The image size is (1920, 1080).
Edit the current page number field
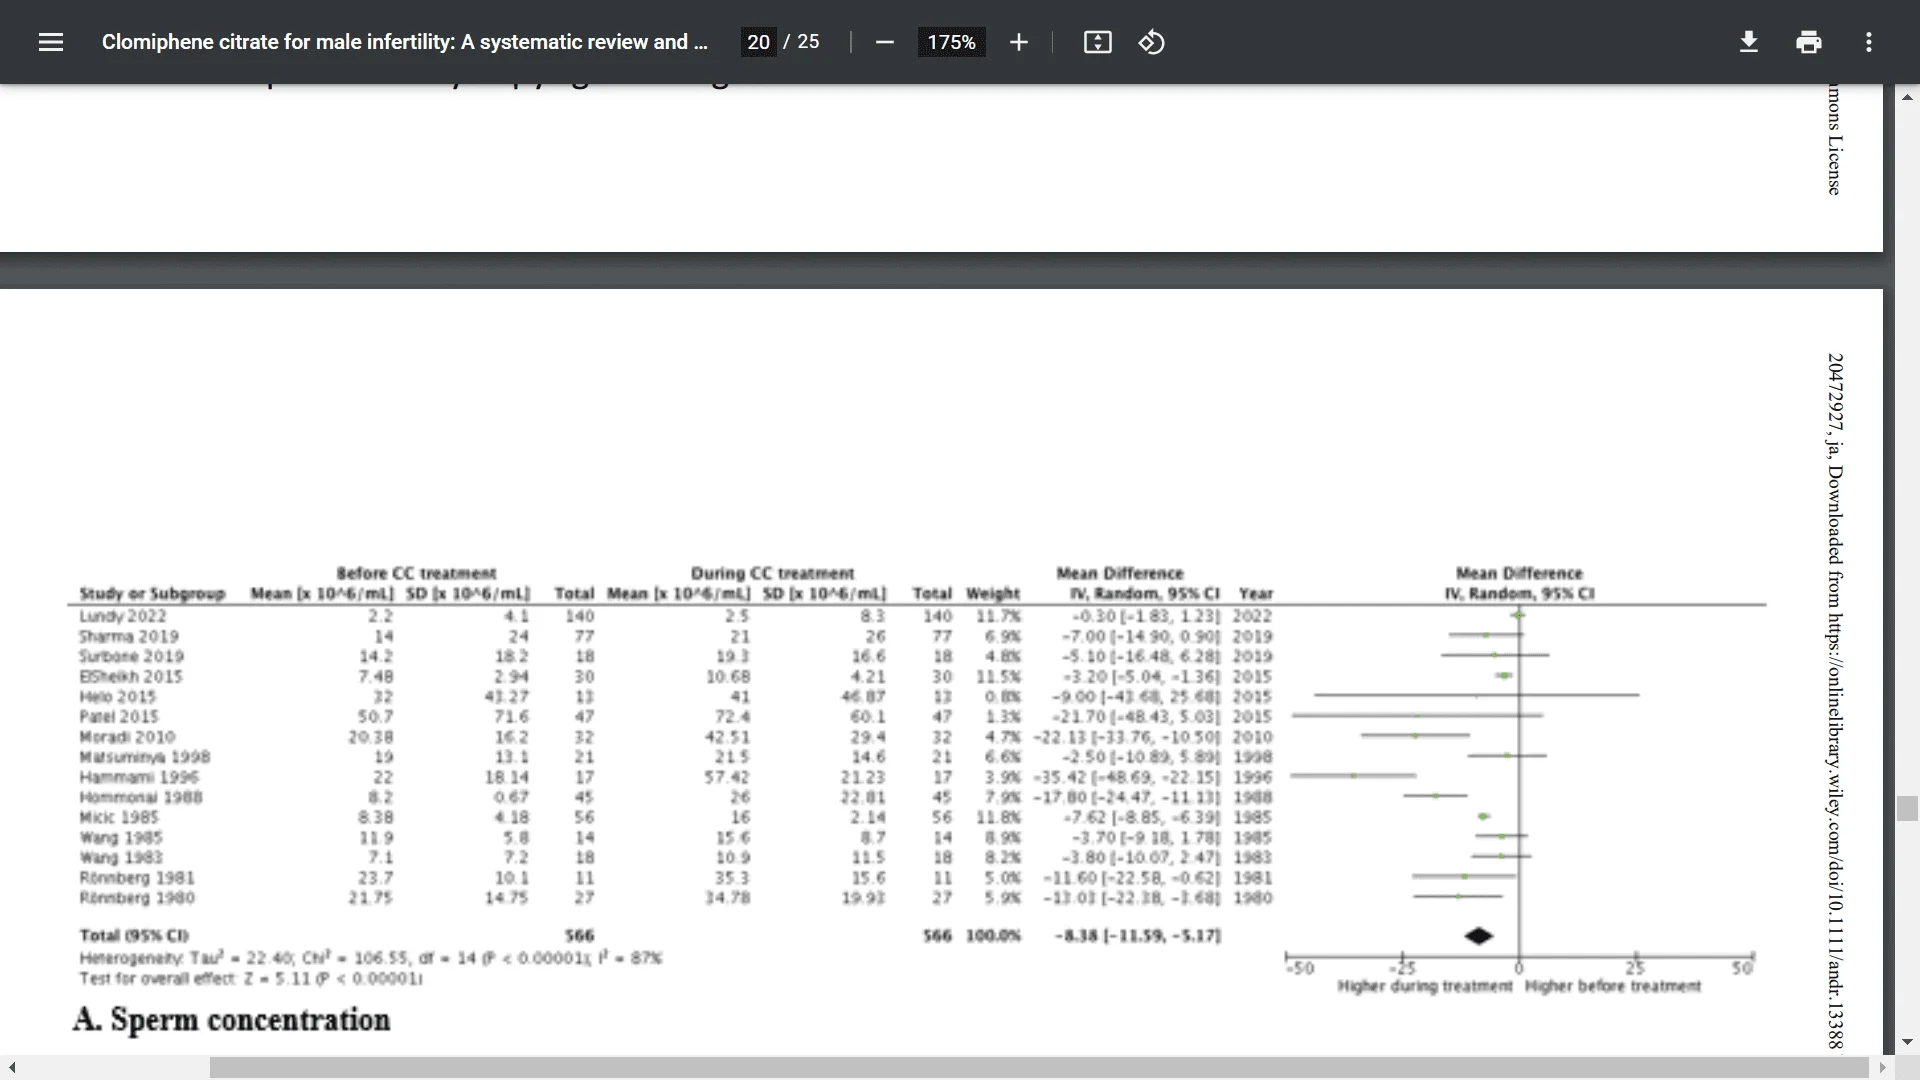point(758,42)
